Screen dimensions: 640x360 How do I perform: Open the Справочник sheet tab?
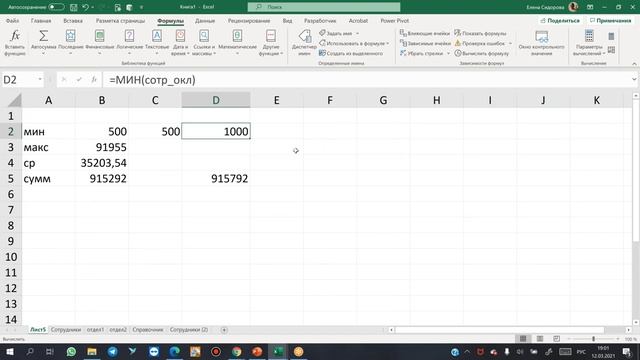click(x=148, y=330)
